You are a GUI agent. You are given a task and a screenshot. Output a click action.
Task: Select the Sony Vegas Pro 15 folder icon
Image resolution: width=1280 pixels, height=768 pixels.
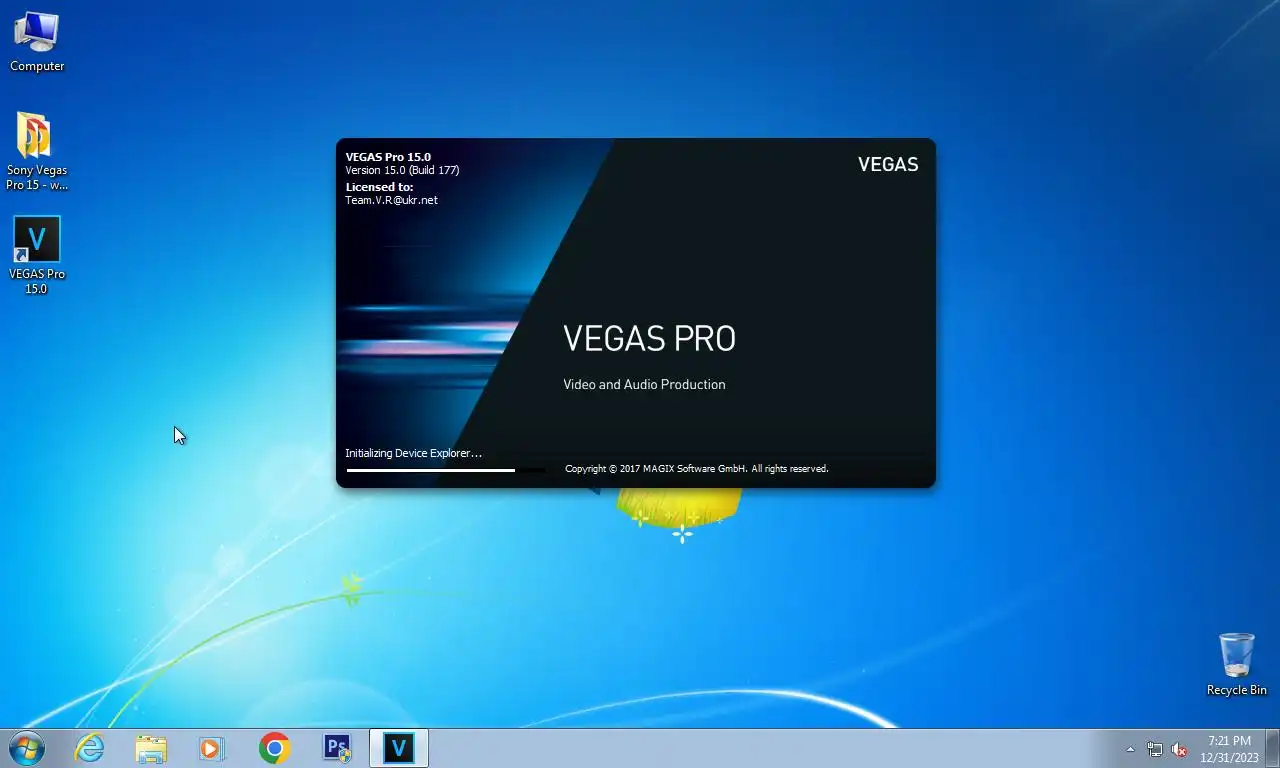coord(37,150)
